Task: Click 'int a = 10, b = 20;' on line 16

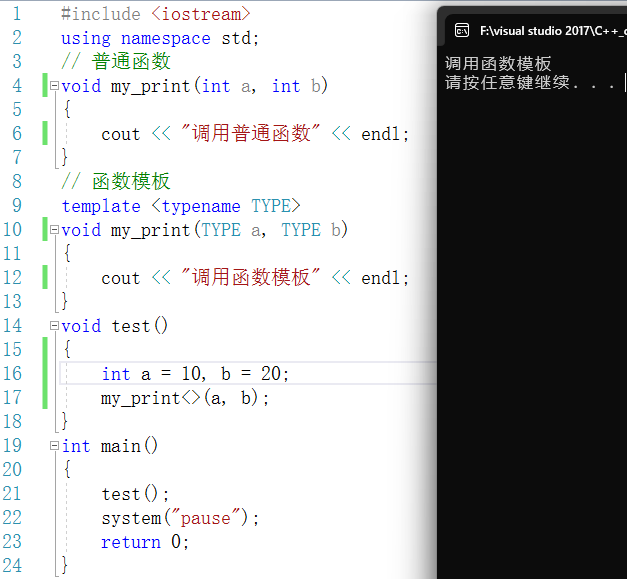Action: pyautogui.click(x=195, y=374)
